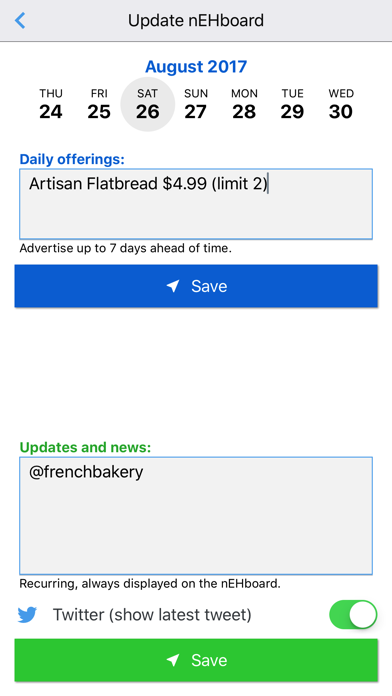The width and height of the screenshot is (392, 696).
Task: Click the arrow icon on green Save button
Action: coord(173,660)
